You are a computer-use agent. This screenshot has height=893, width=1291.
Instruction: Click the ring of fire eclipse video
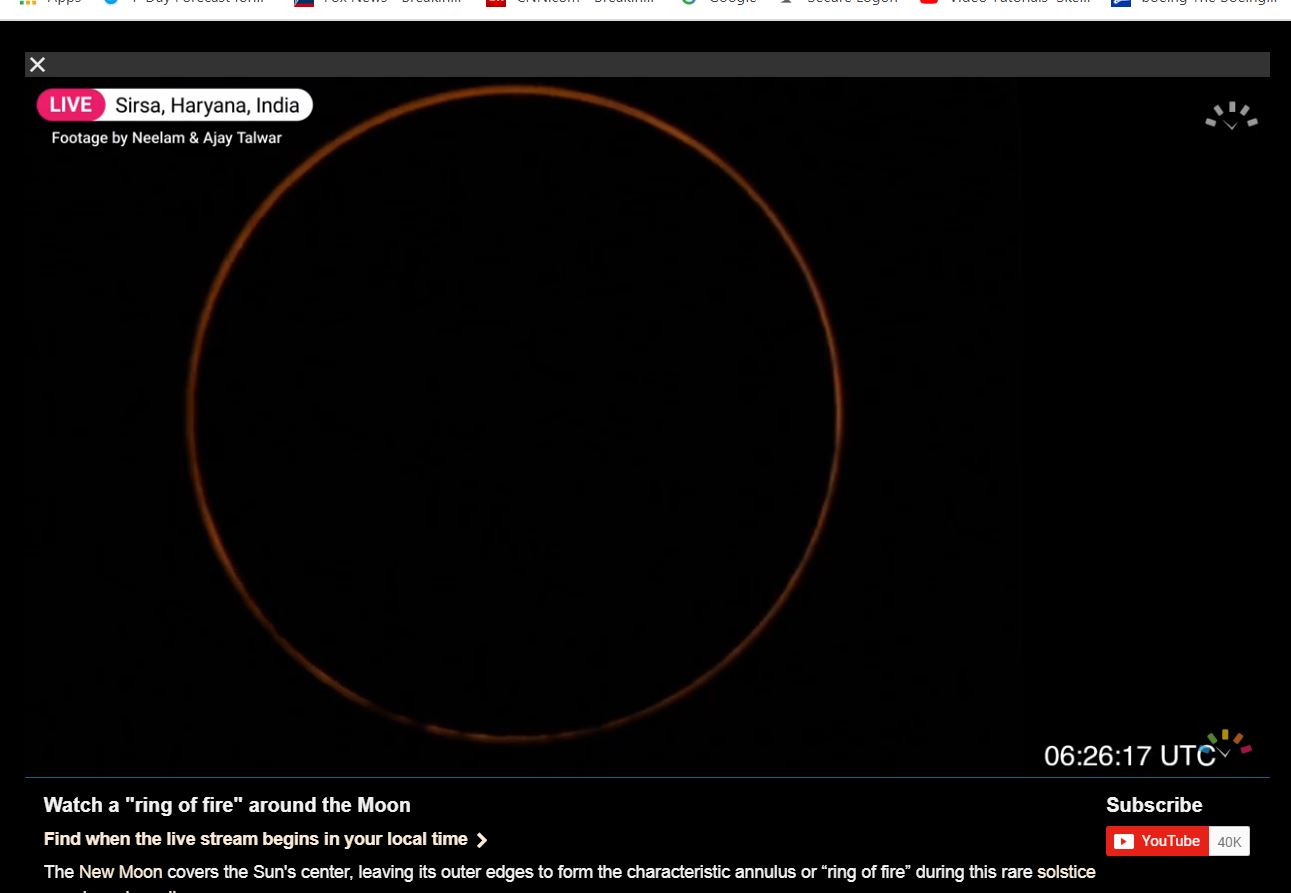pos(513,412)
